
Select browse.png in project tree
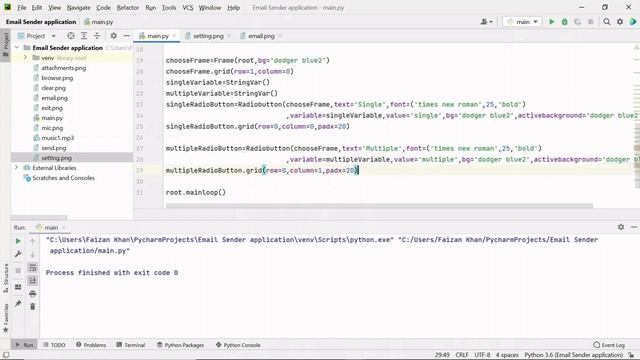57,78
